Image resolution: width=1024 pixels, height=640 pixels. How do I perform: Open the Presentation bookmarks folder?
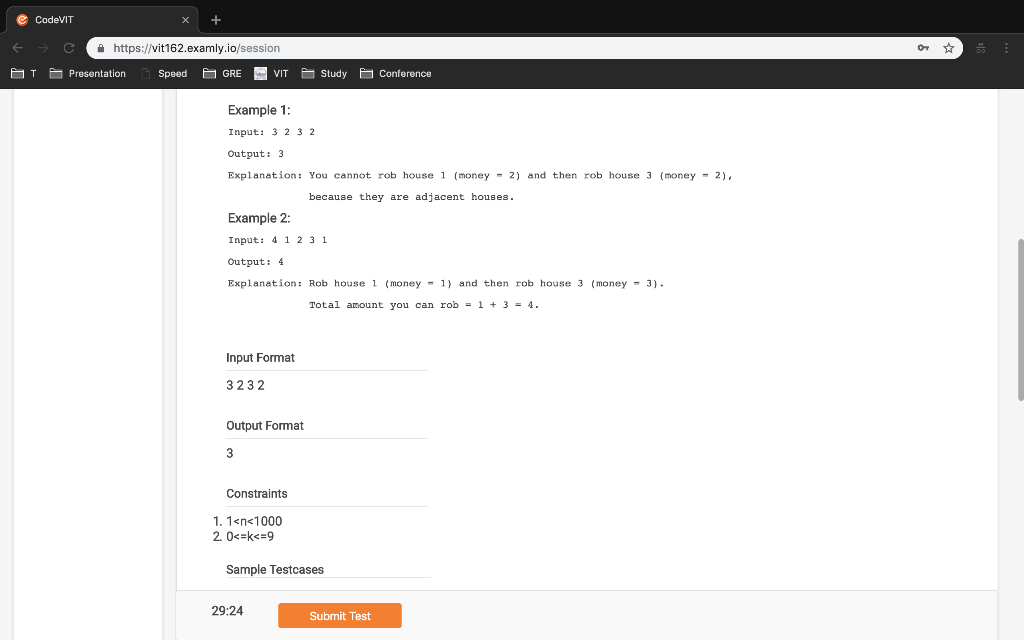click(88, 73)
